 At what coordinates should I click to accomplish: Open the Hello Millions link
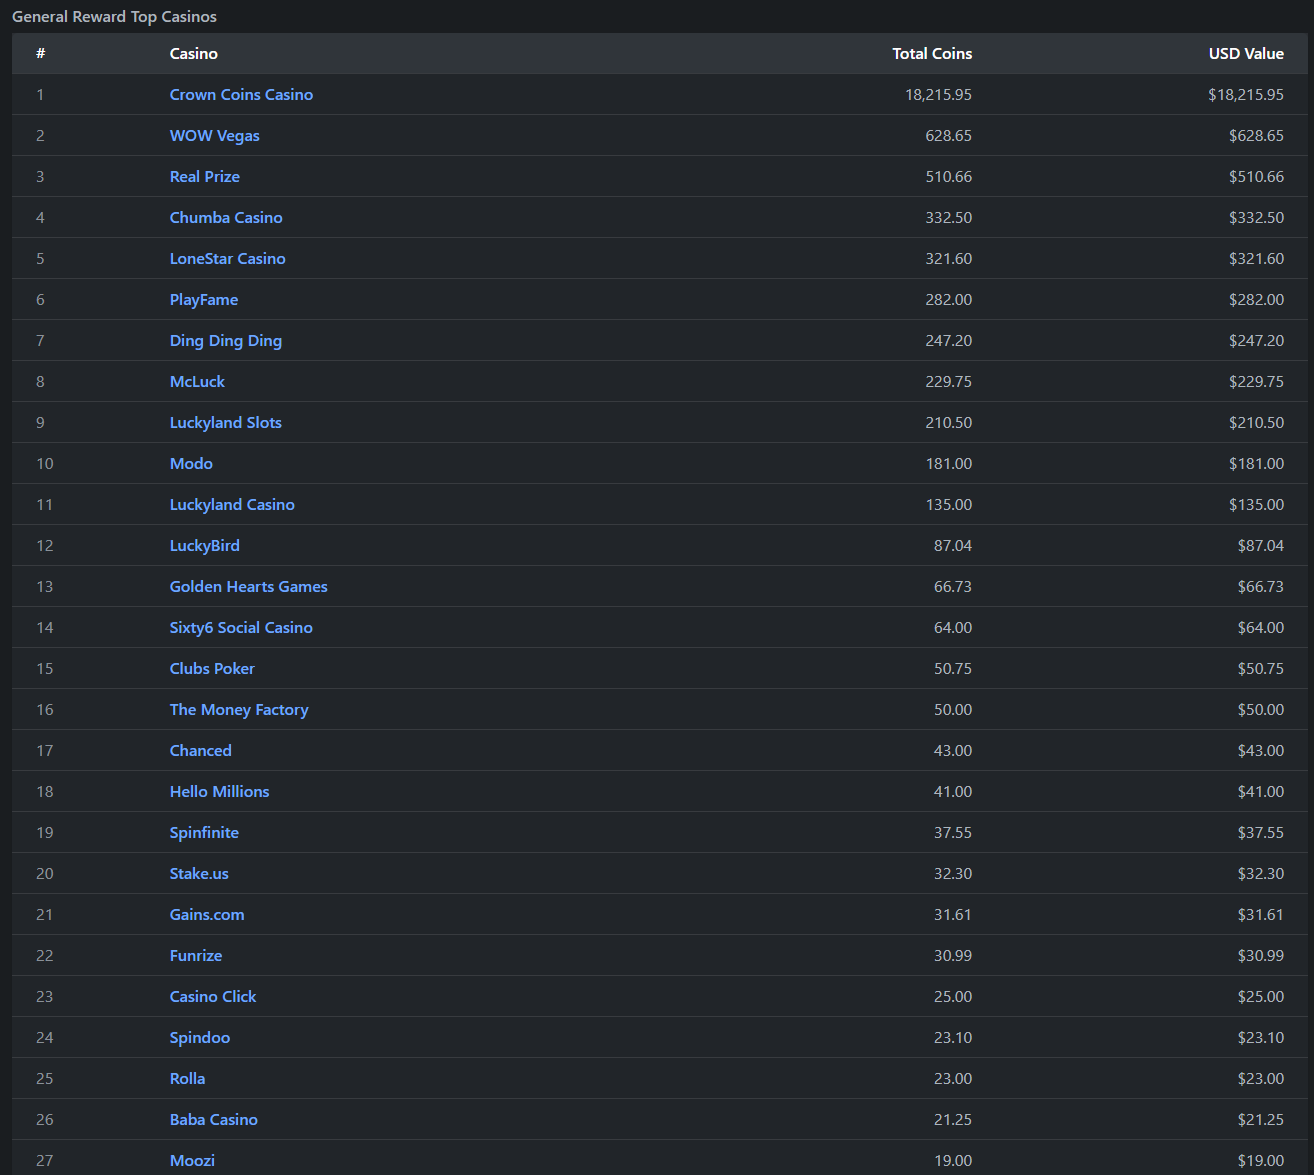coord(219,791)
